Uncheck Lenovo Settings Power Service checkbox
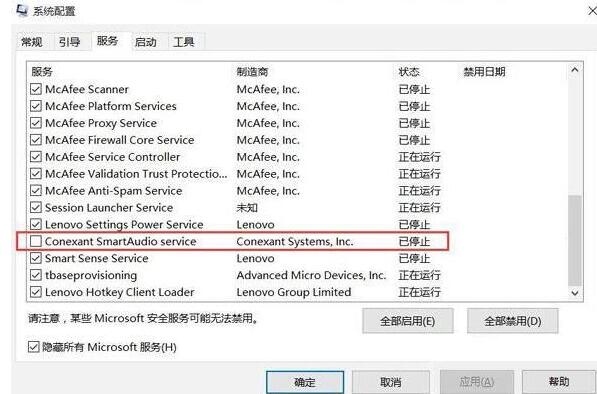Viewport: 597px width, 394px height. [36, 224]
